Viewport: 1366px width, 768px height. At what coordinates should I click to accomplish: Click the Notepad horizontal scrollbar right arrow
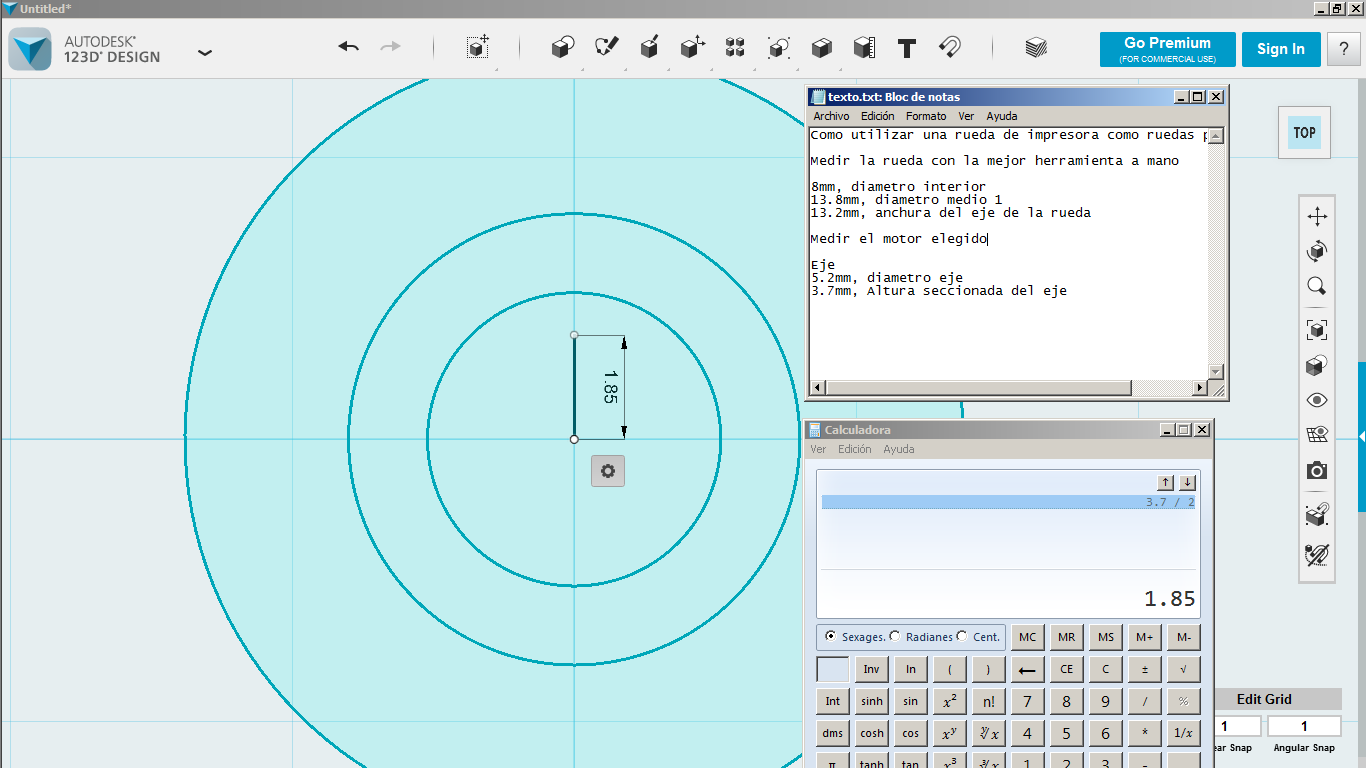click(1201, 388)
